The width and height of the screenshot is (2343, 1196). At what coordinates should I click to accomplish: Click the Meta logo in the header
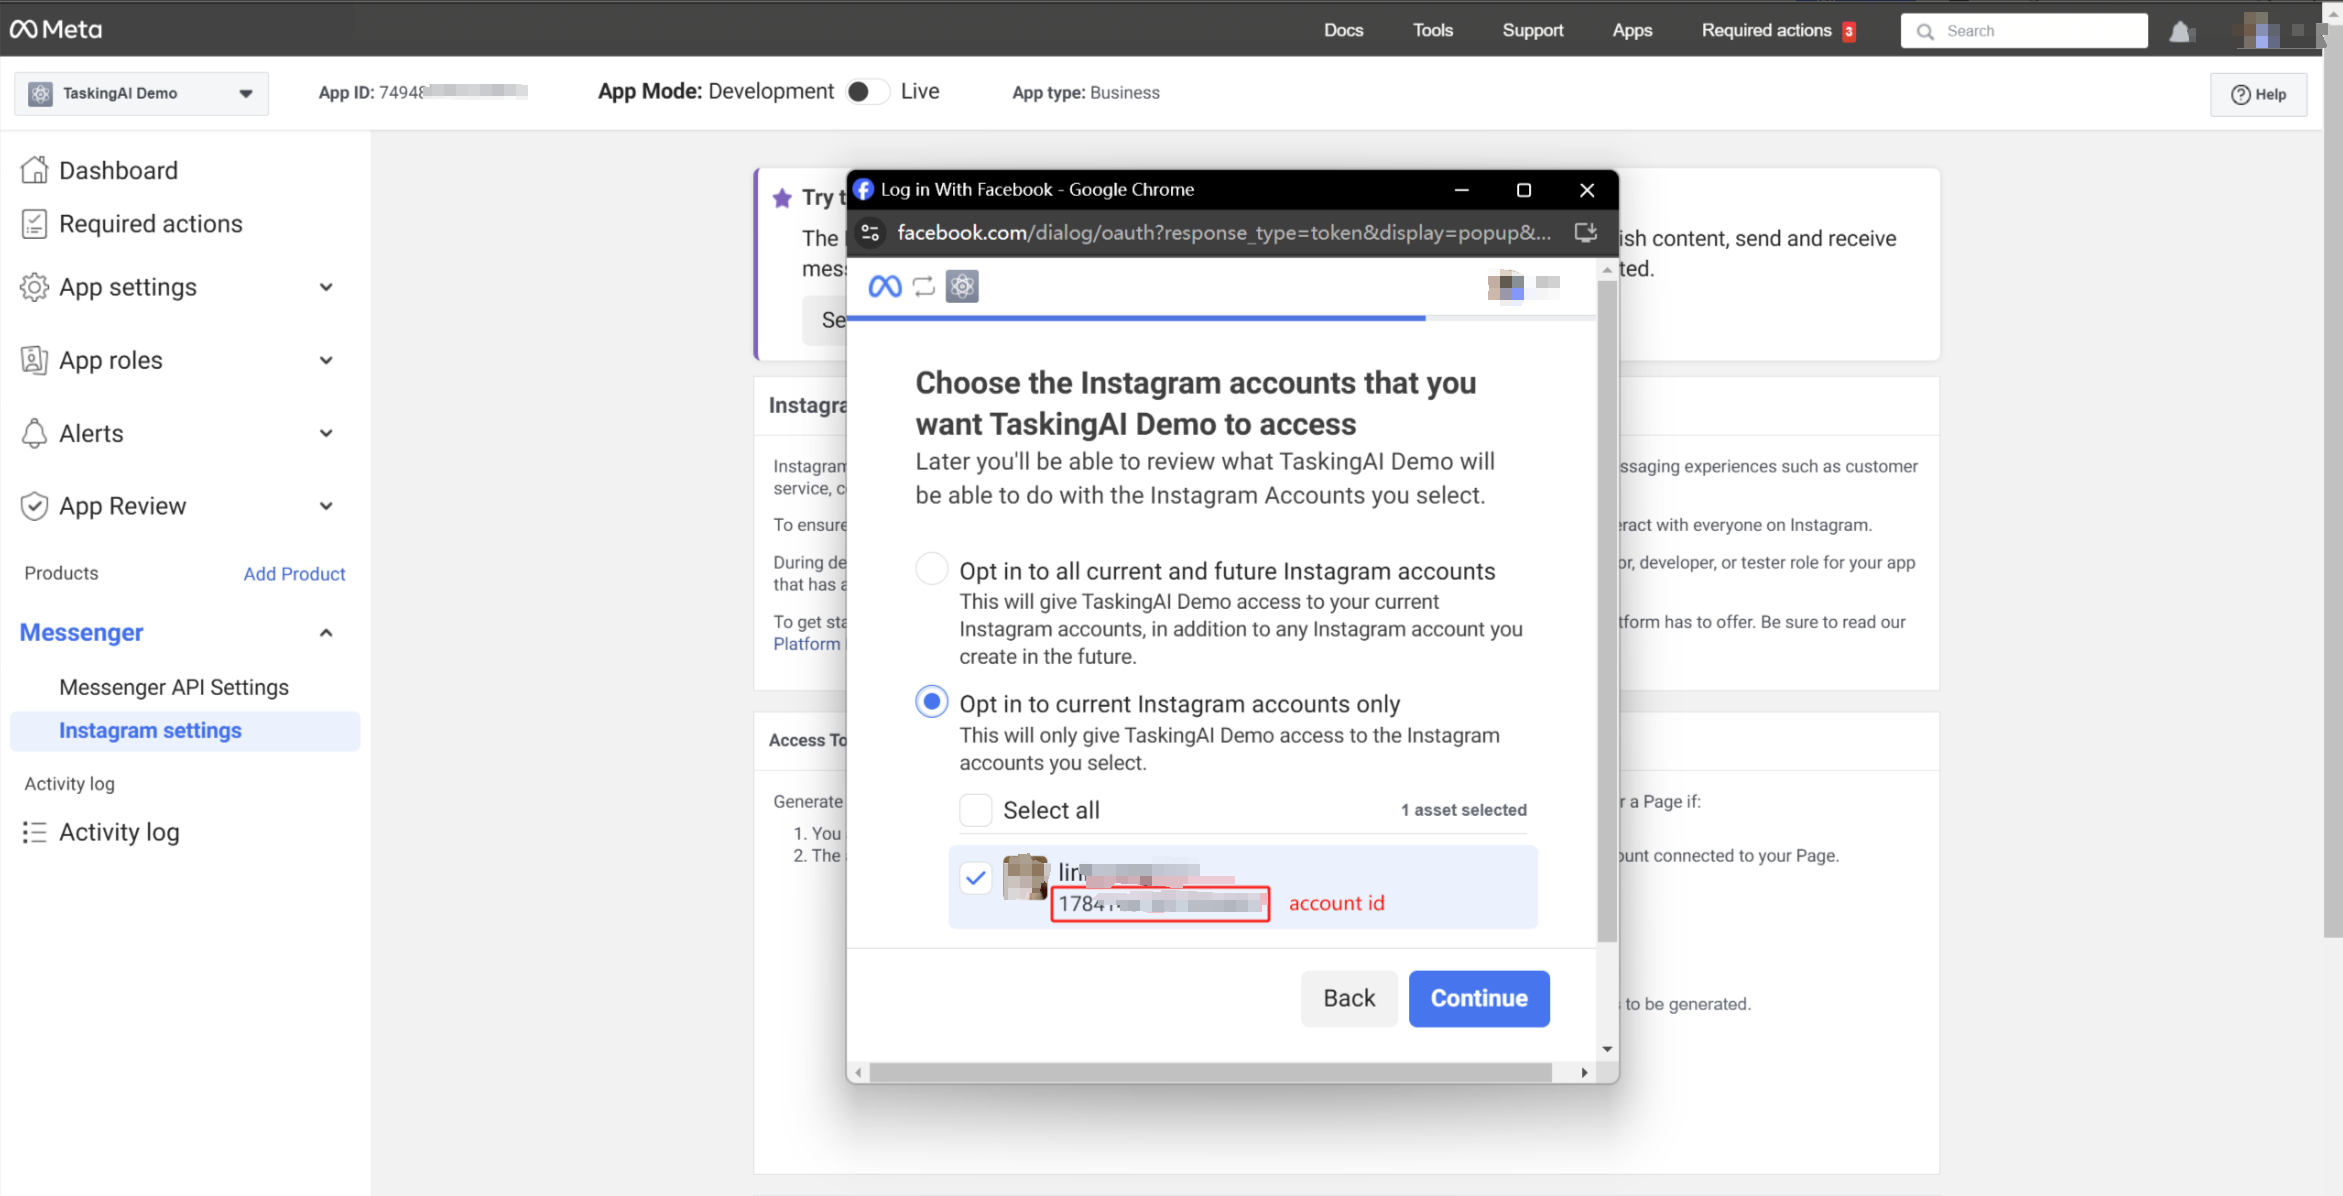(x=56, y=29)
